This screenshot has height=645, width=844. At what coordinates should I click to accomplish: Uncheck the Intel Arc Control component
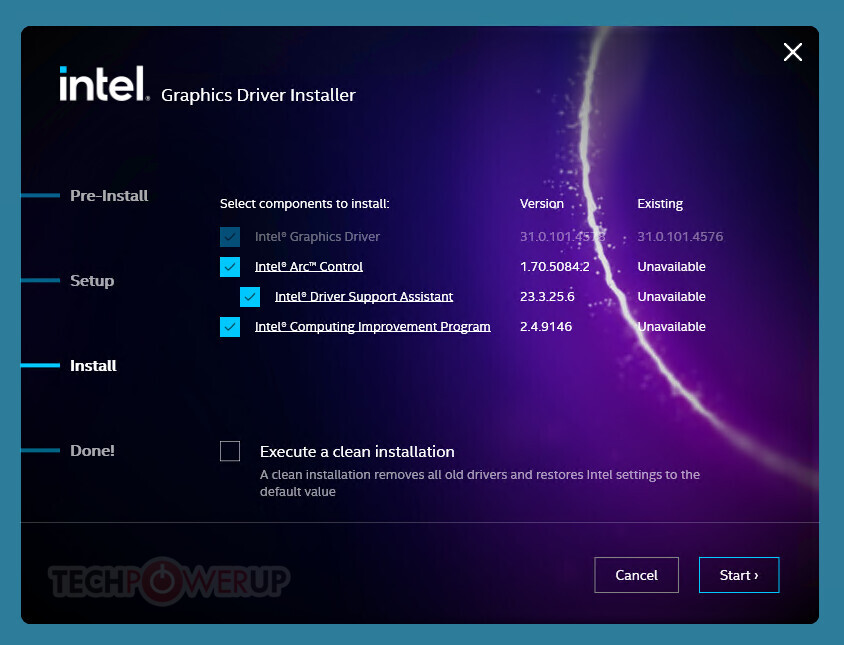(229, 266)
